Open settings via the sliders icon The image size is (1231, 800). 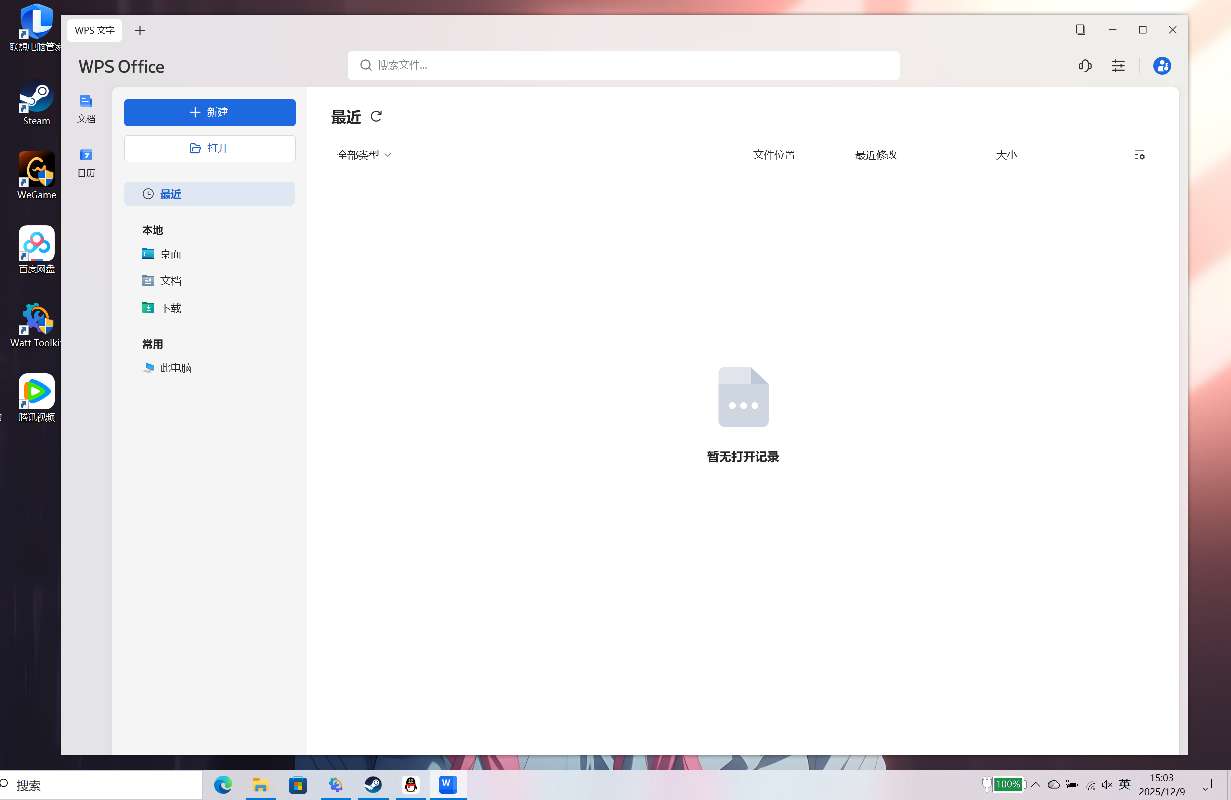pos(1118,66)
